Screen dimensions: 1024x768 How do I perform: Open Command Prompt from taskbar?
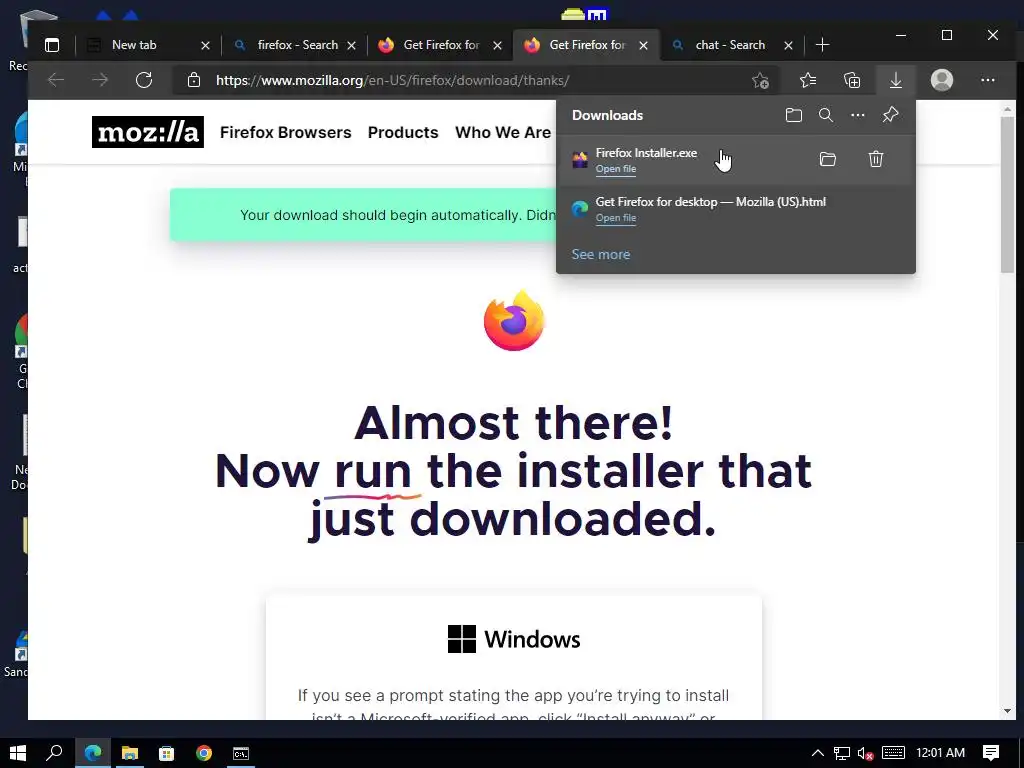click(241, 753)
